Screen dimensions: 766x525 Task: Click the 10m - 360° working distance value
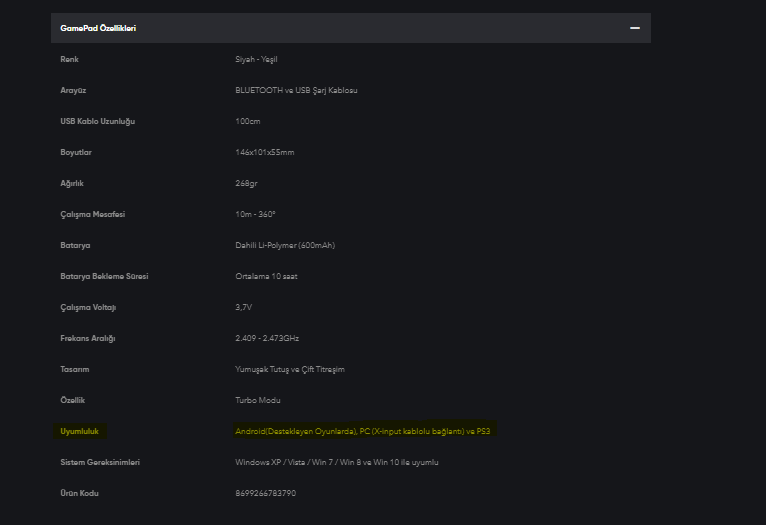(x=255, y=215)
